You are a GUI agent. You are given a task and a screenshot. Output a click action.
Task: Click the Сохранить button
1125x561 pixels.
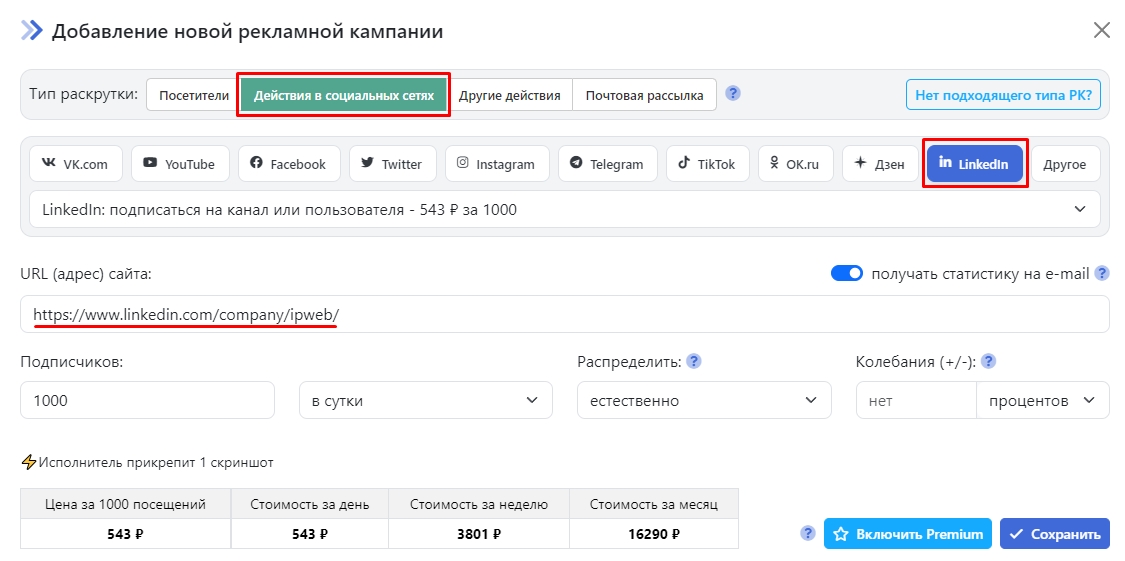click(1054, 534)
